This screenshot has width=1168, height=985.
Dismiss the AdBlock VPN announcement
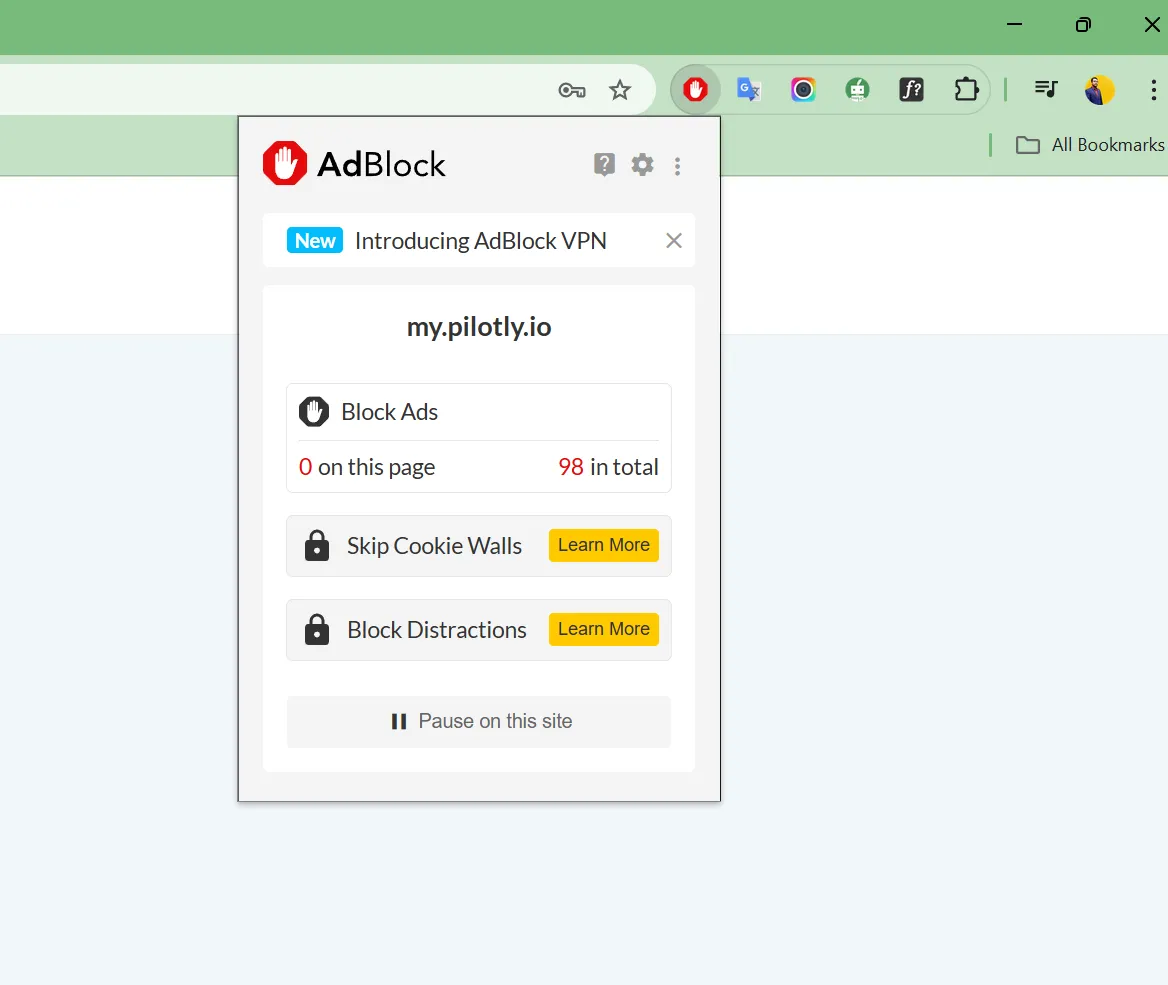coord(673,241)
